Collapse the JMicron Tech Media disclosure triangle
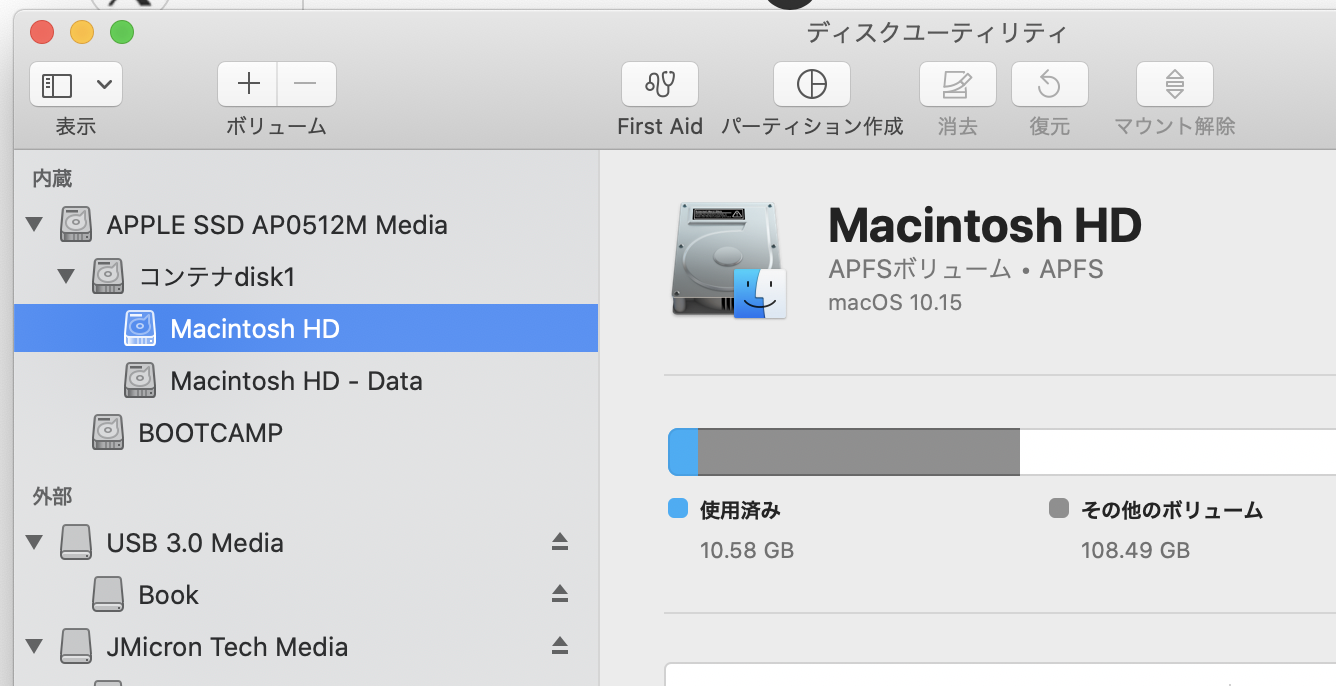1336x686 pixels. 35,646
